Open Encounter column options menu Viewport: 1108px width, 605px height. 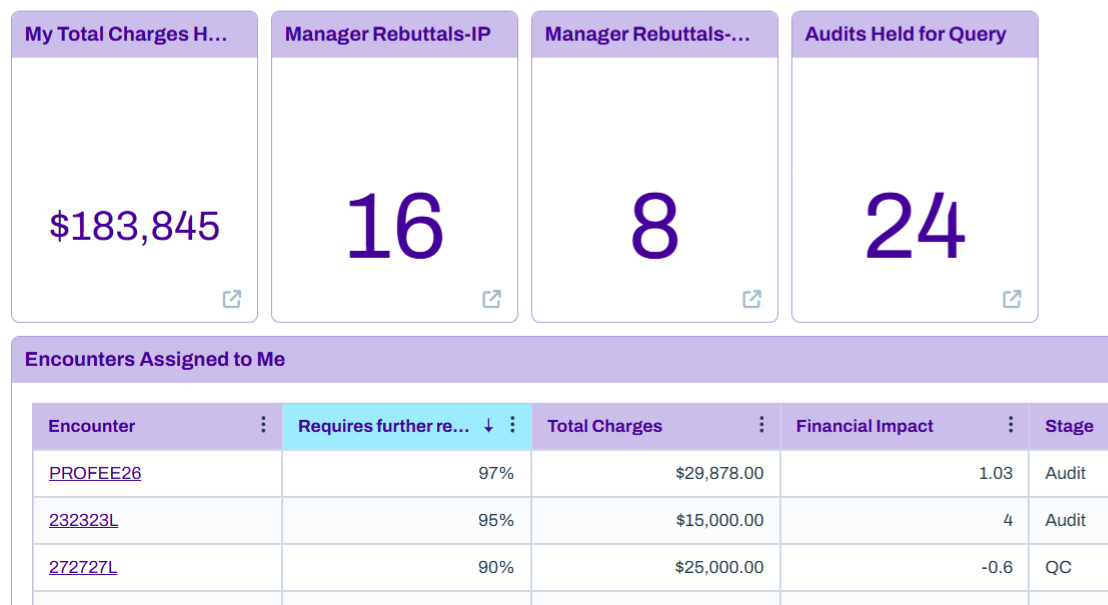pos(263,425)
